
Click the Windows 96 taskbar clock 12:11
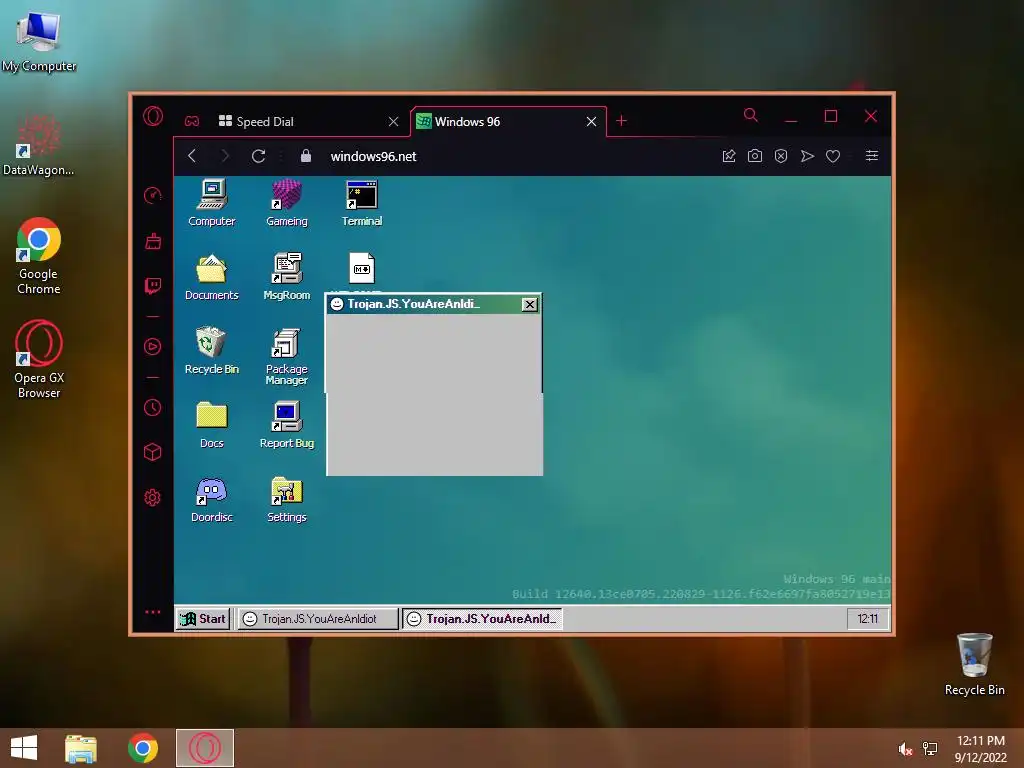867,618
